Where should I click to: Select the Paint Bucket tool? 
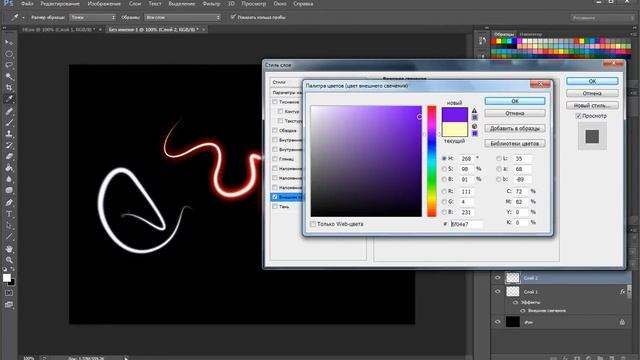click(x=9, y=168)
